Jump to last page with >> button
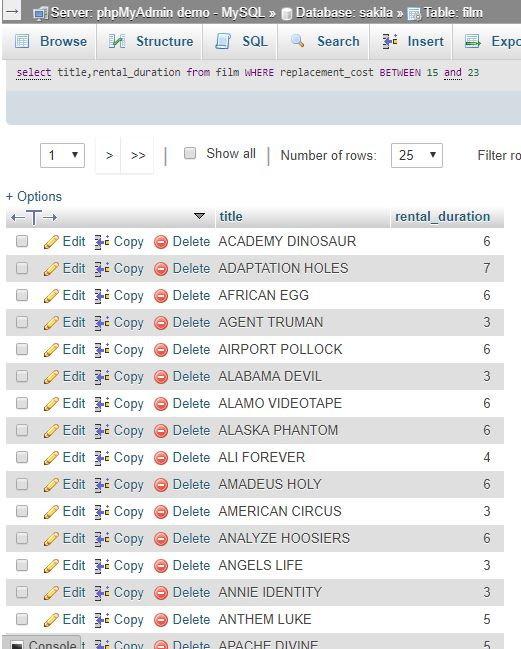Viewport: 521px width, 649px height. tap(138, 156)
